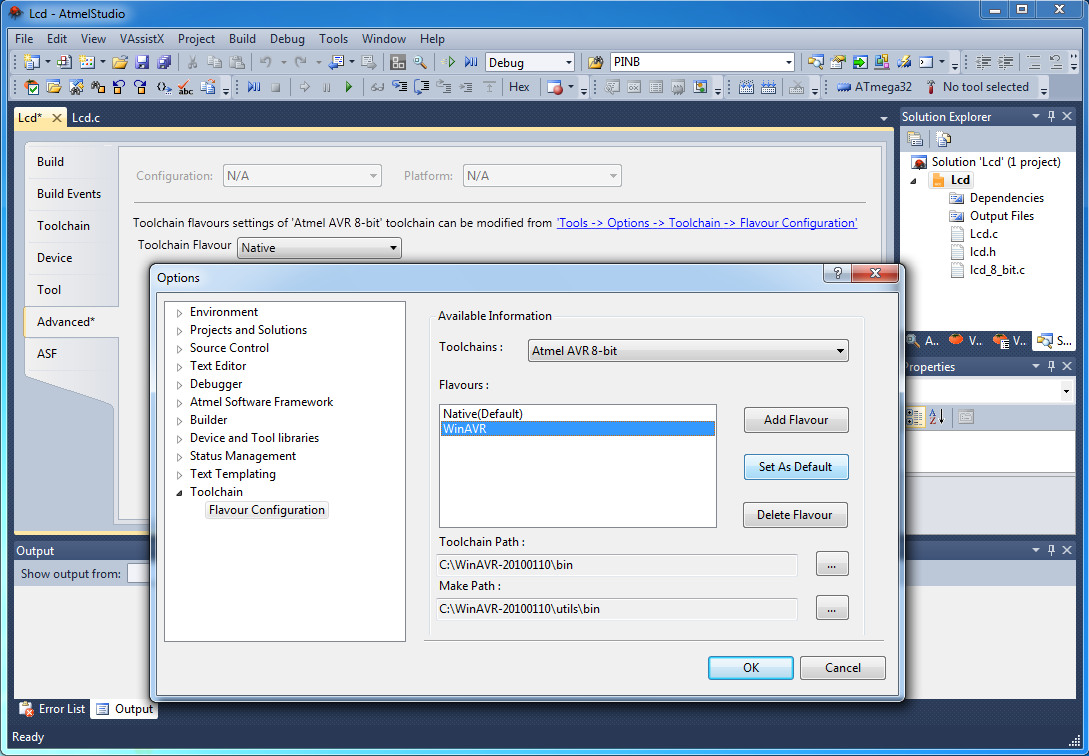Screen dimensions: 1089x756
Task: Open the Toolchain Flavour Native dropdown
Action: click(319, 248)
